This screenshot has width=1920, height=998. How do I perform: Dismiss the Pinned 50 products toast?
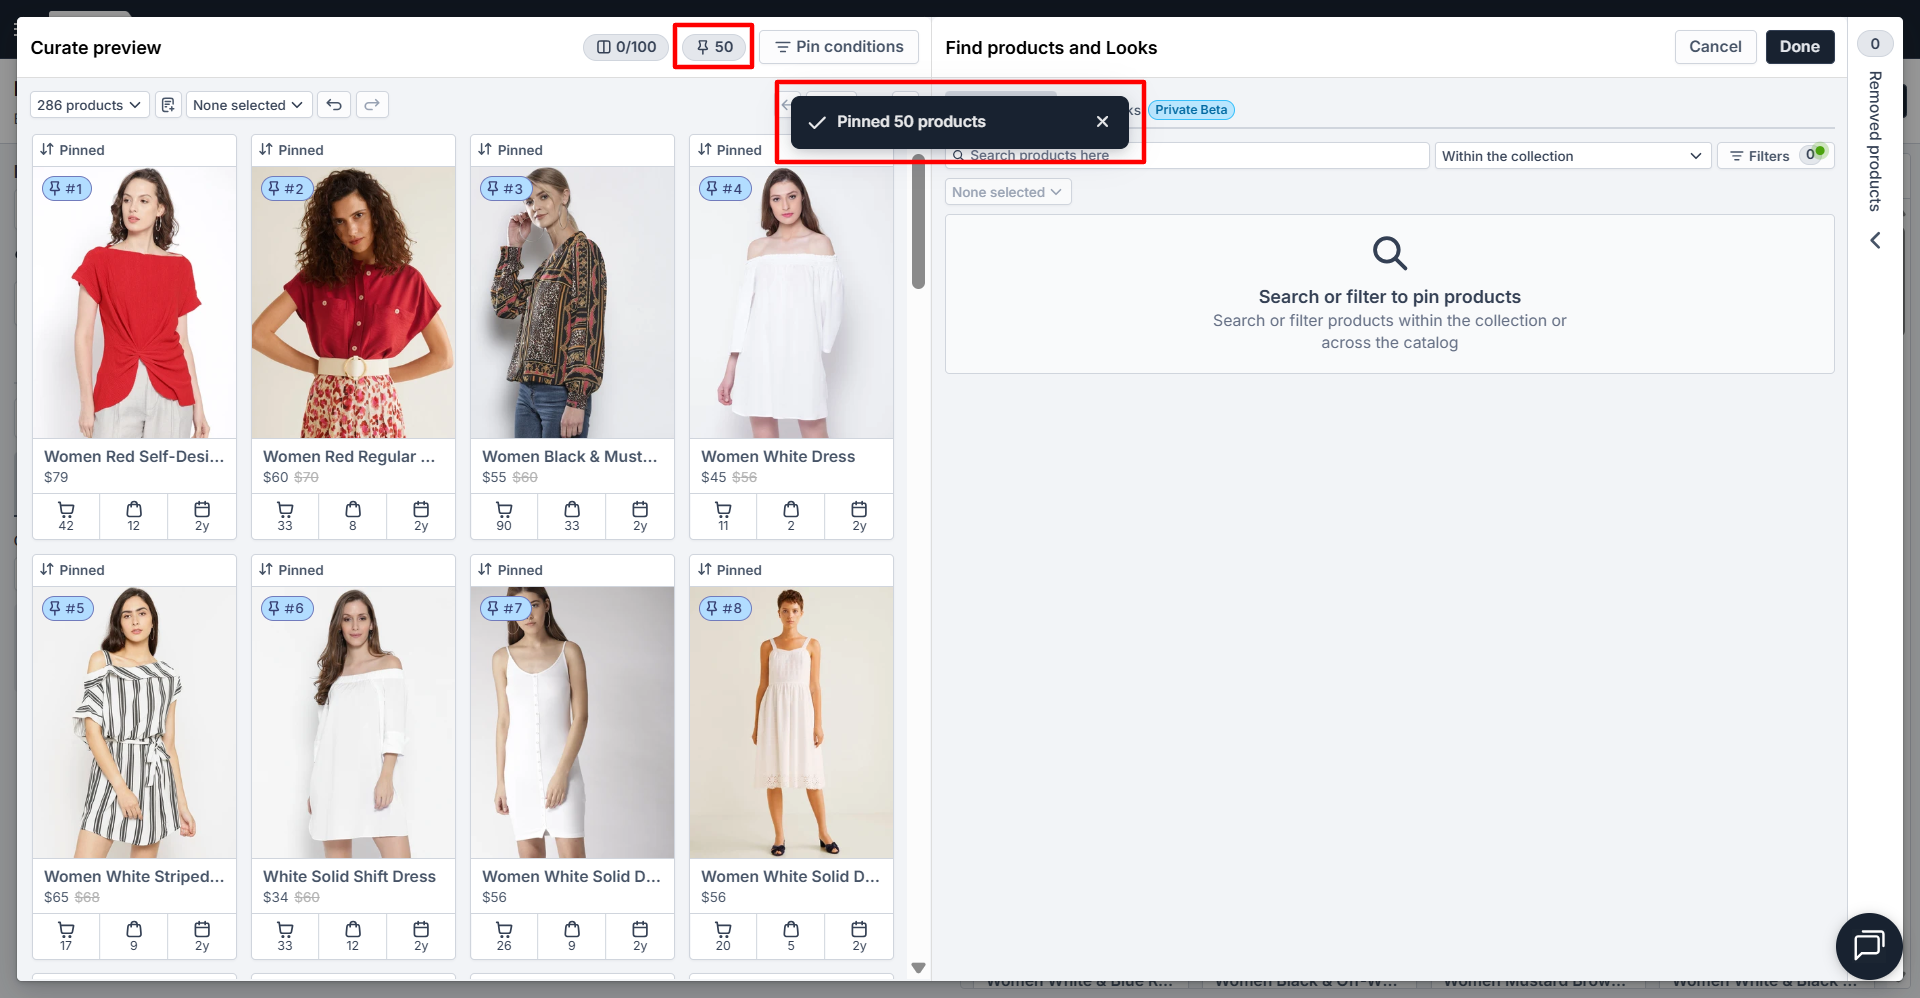pos(1102,122)
